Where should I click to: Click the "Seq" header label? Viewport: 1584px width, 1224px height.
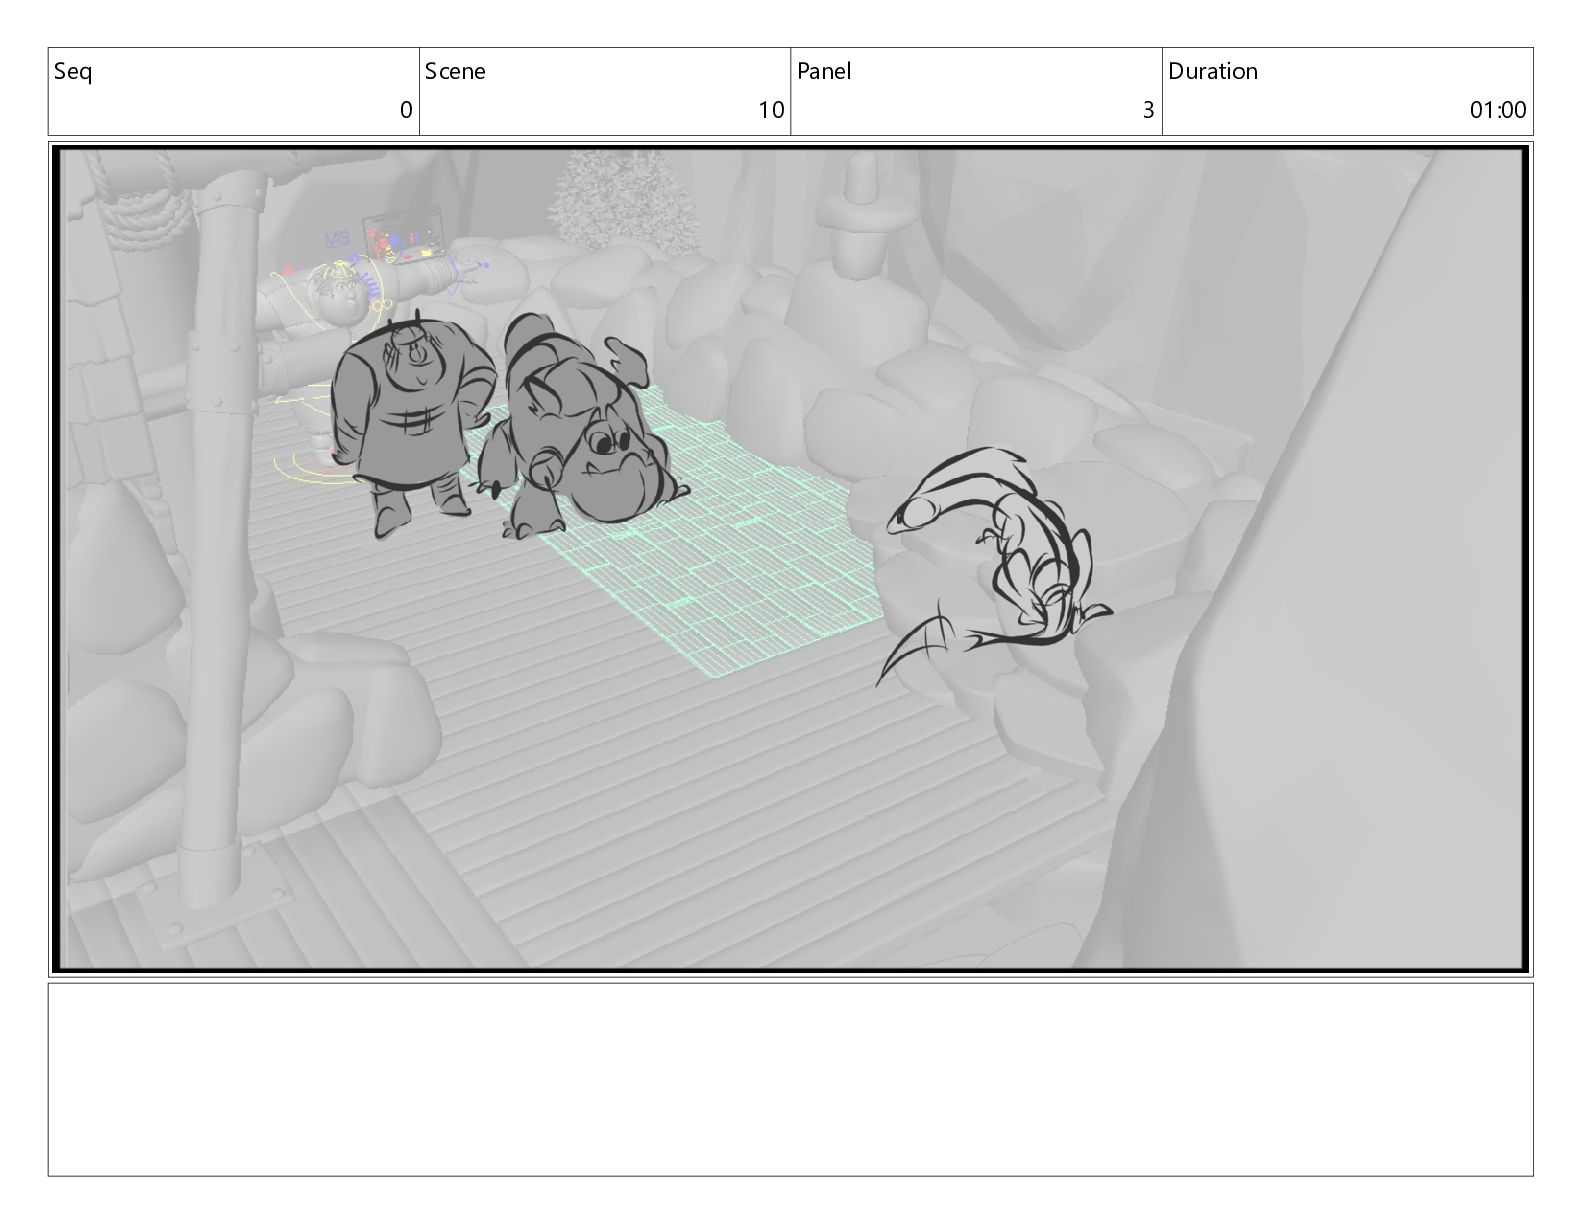point(73,72)
